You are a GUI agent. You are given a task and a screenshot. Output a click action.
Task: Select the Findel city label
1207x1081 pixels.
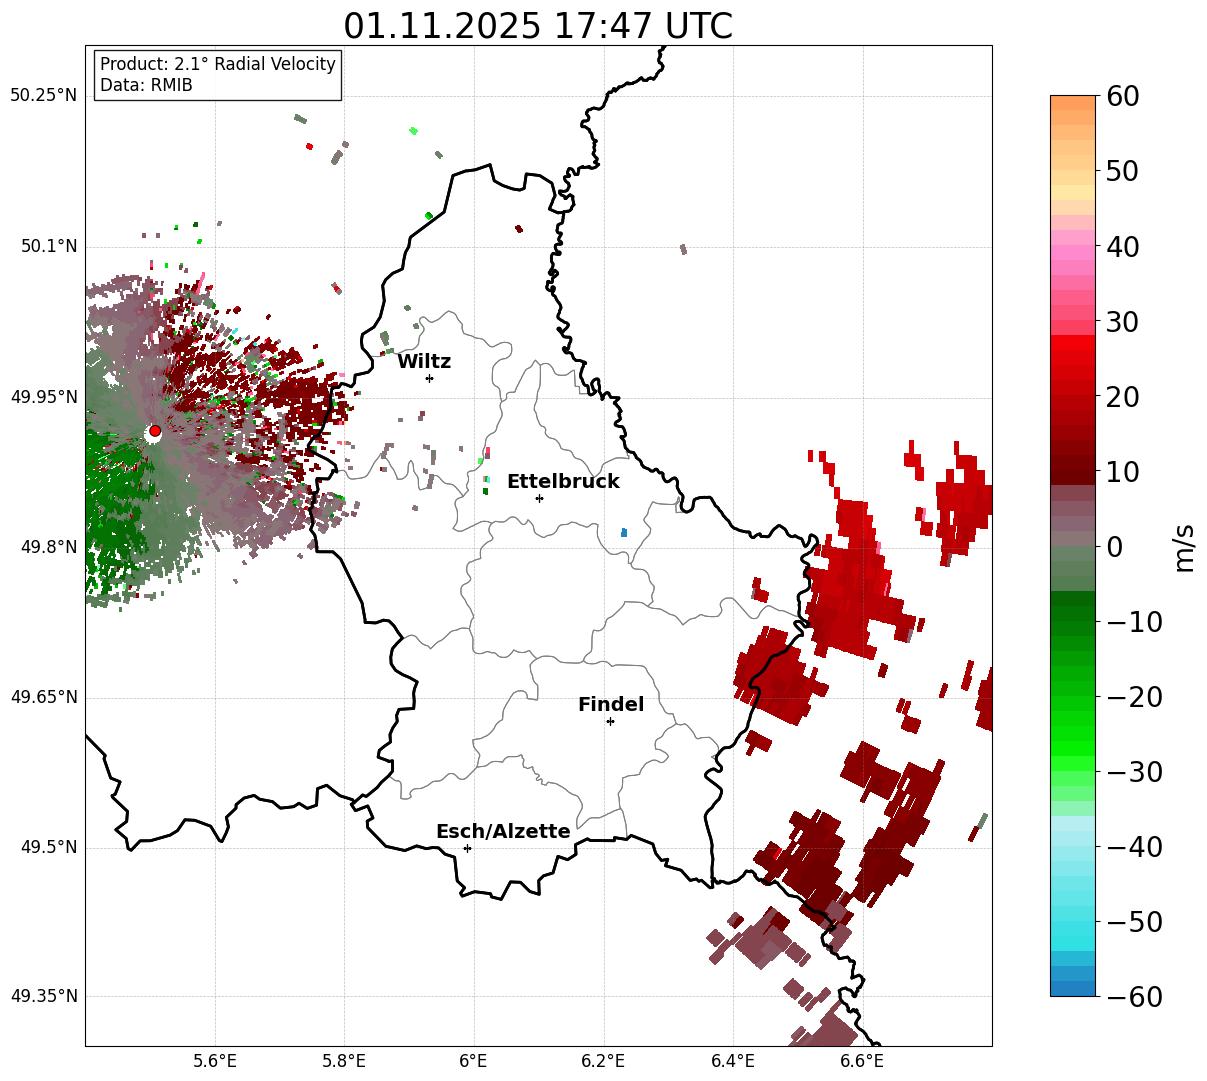[611, 705]
